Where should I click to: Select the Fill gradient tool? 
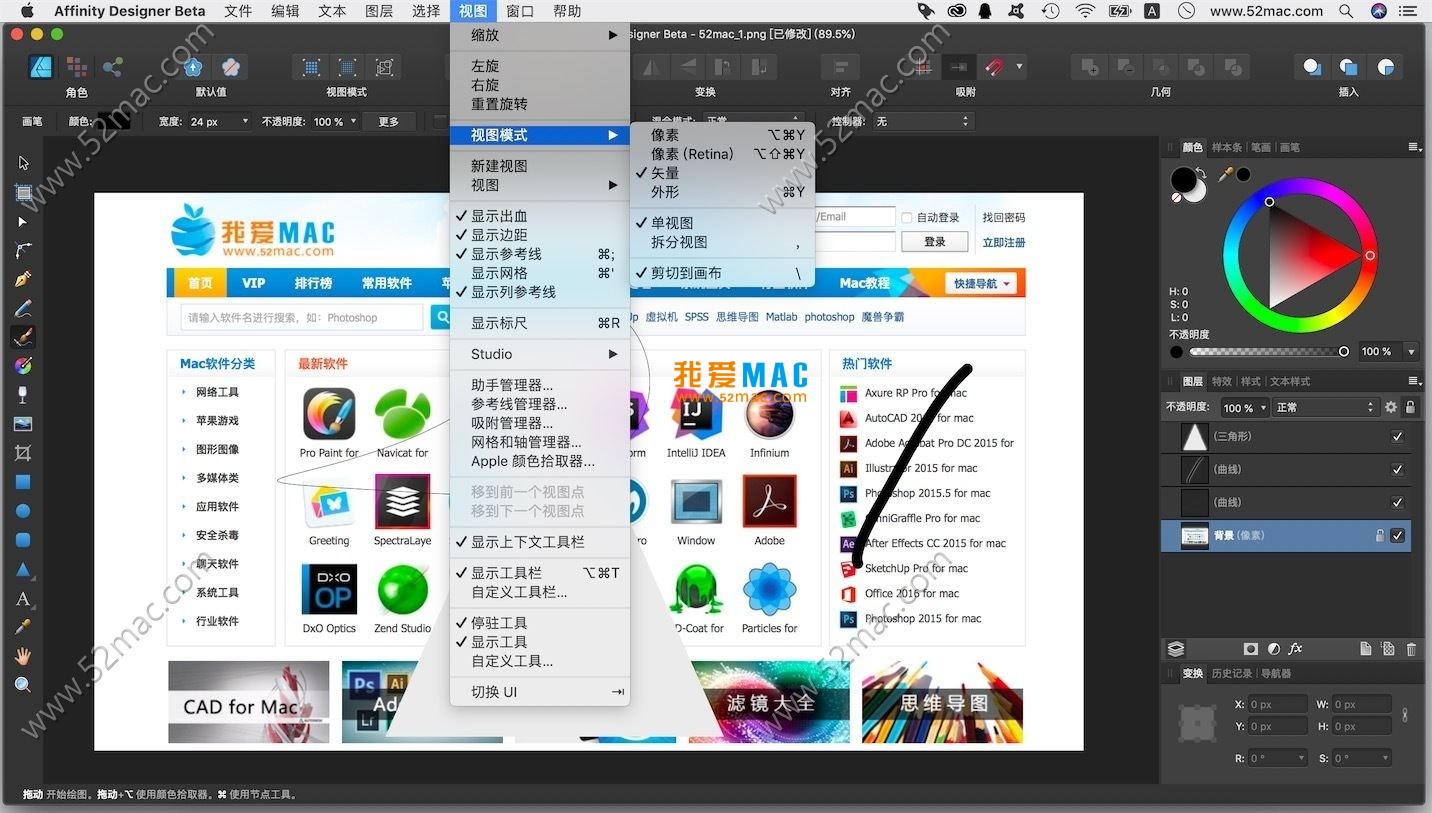pos(23,366)
